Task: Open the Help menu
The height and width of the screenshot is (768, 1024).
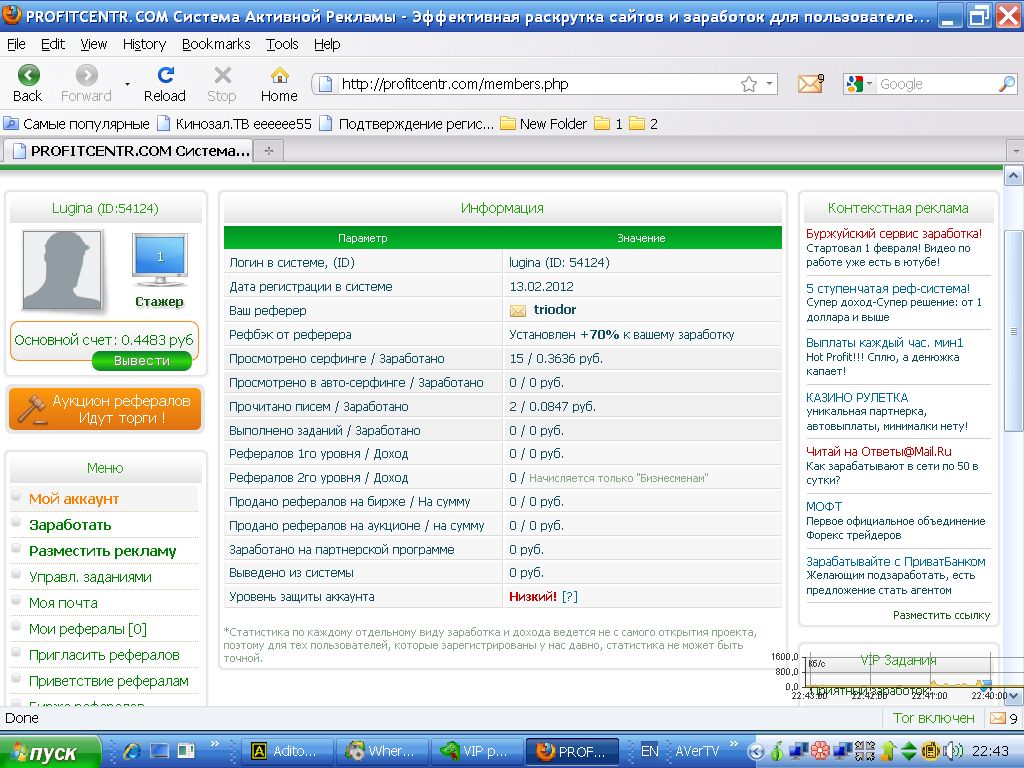Action: pos(327,44)
